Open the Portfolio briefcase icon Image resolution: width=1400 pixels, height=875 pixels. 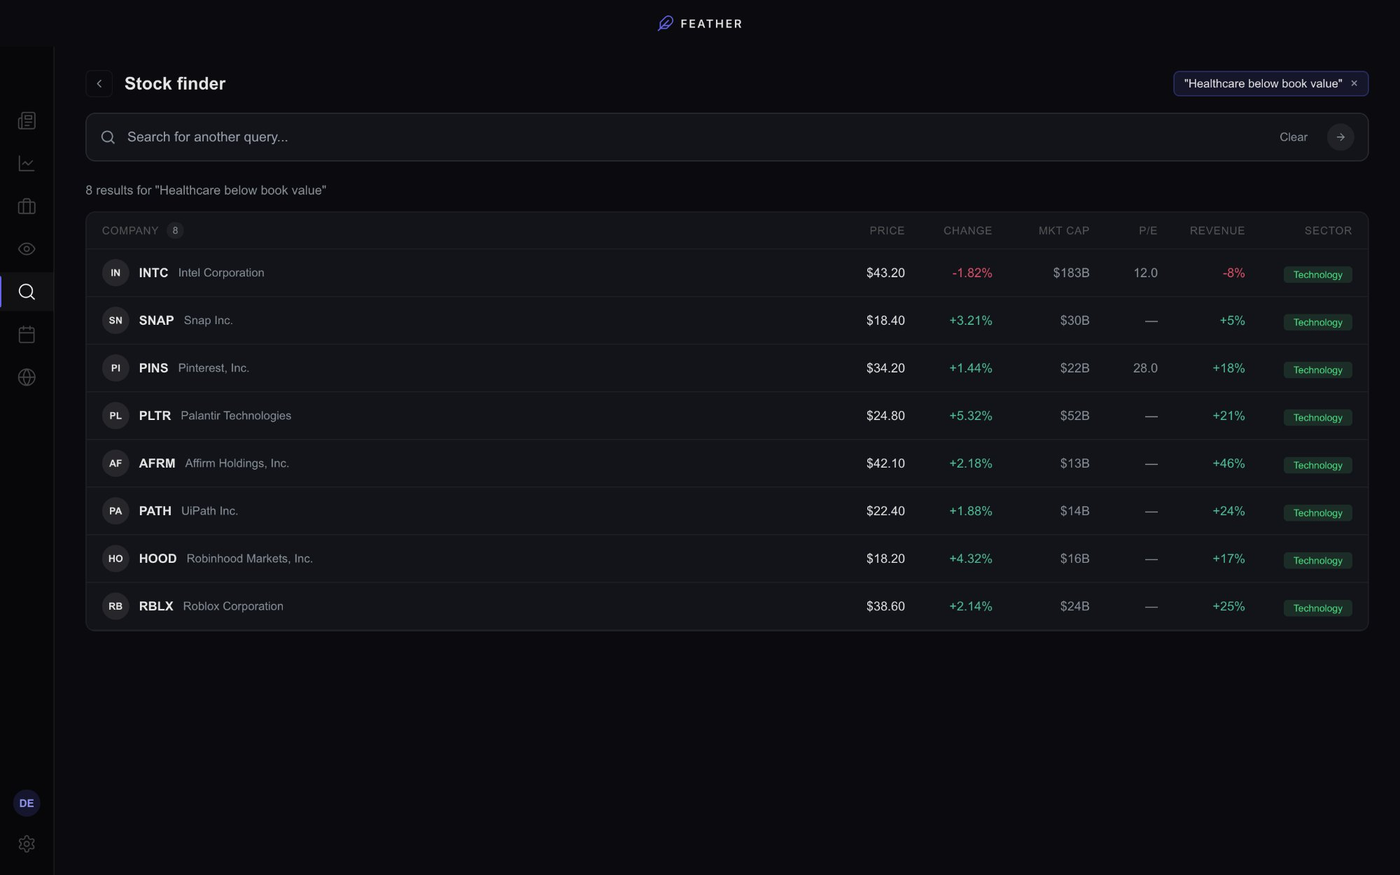click(26, 206)
